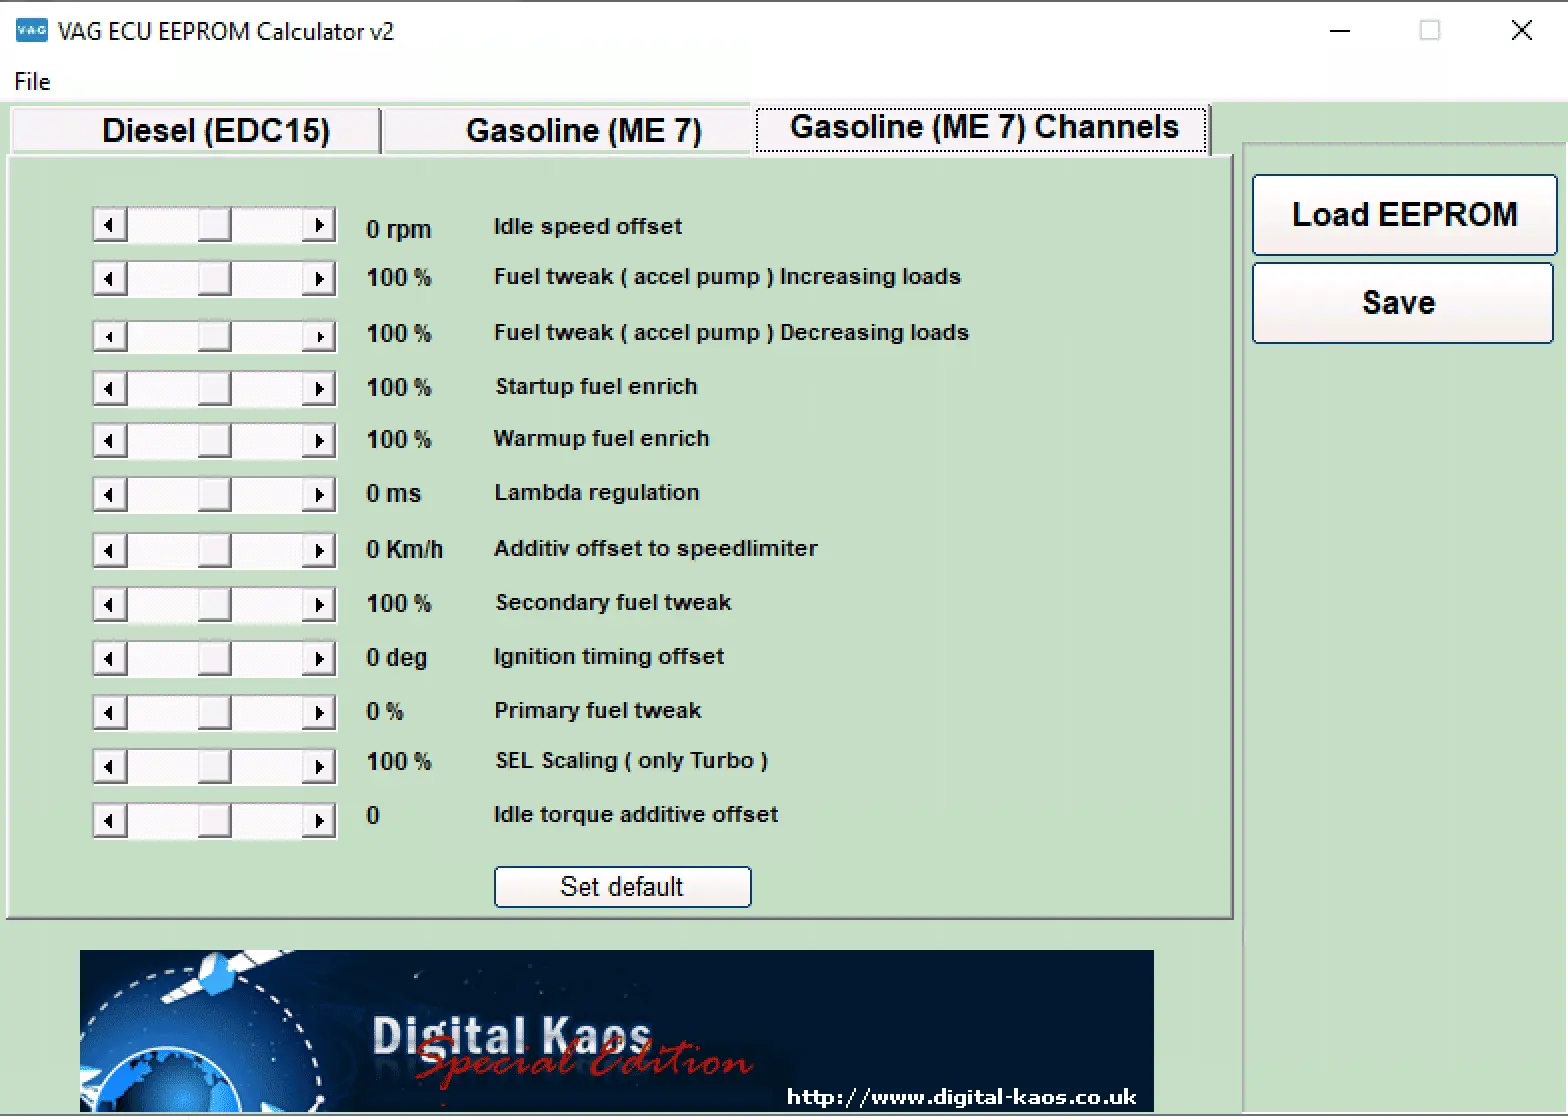Click 'SEL Scaling ( only Turbo )' label
Image resolution: width=1568 pixels, height=1120 pixels.
[631, 761]
